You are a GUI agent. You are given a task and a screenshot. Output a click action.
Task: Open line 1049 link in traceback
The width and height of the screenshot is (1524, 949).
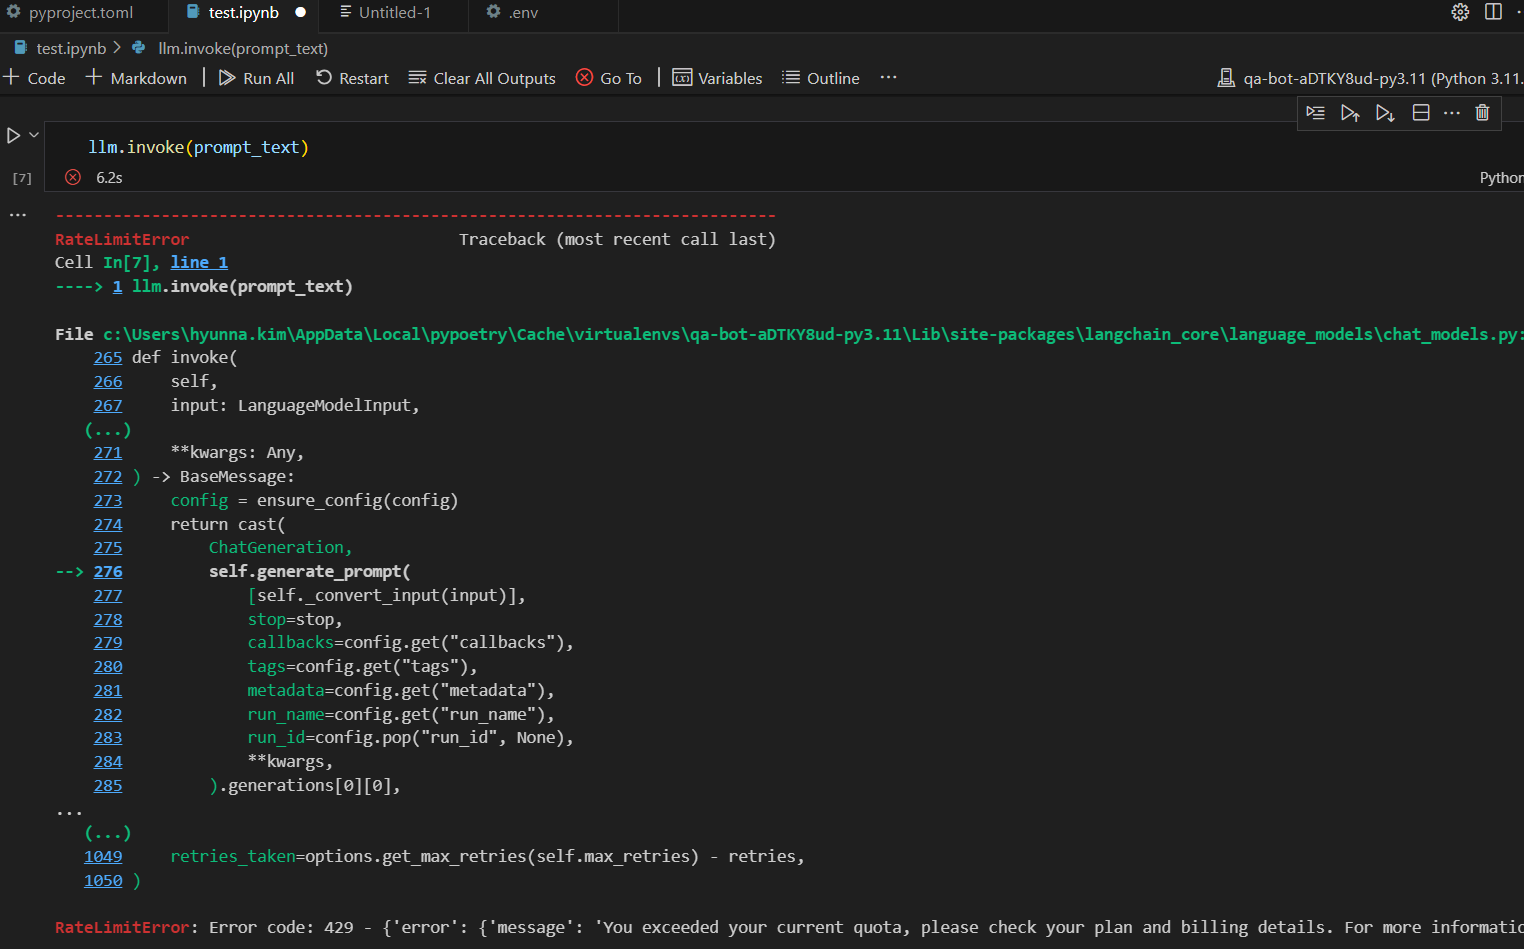point(103,856)
